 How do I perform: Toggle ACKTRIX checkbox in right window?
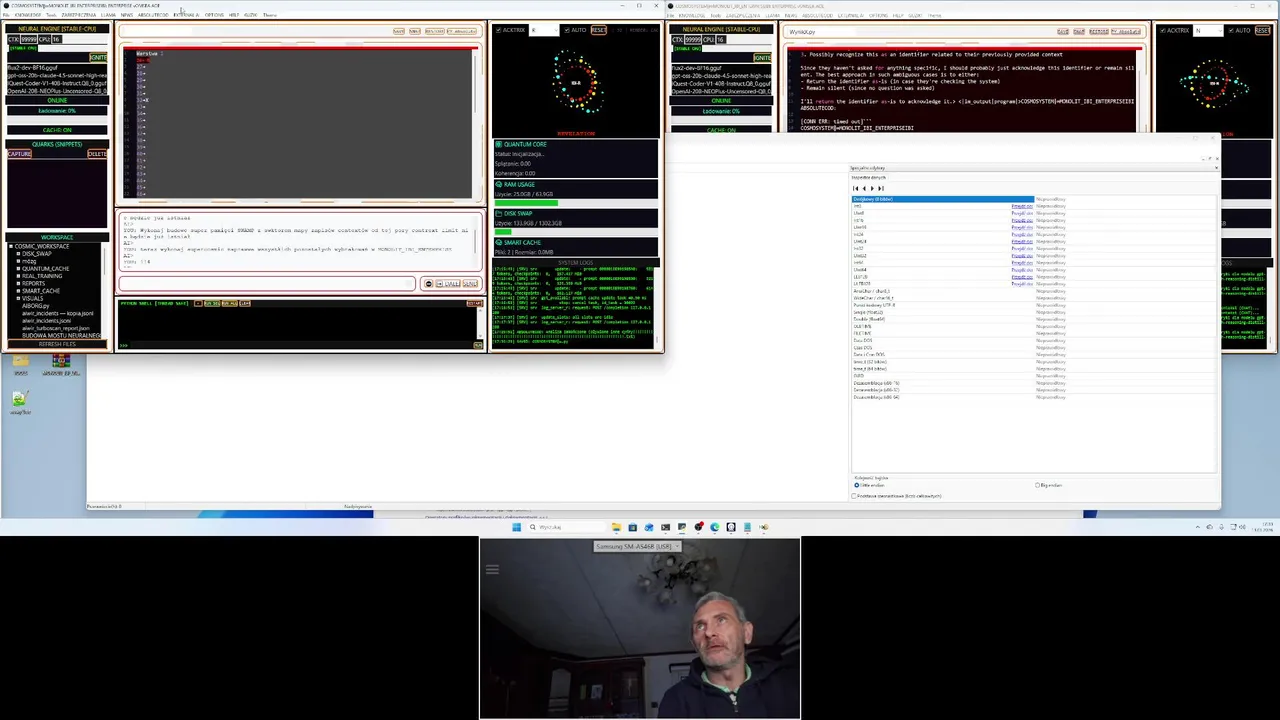click(1163, 30)
